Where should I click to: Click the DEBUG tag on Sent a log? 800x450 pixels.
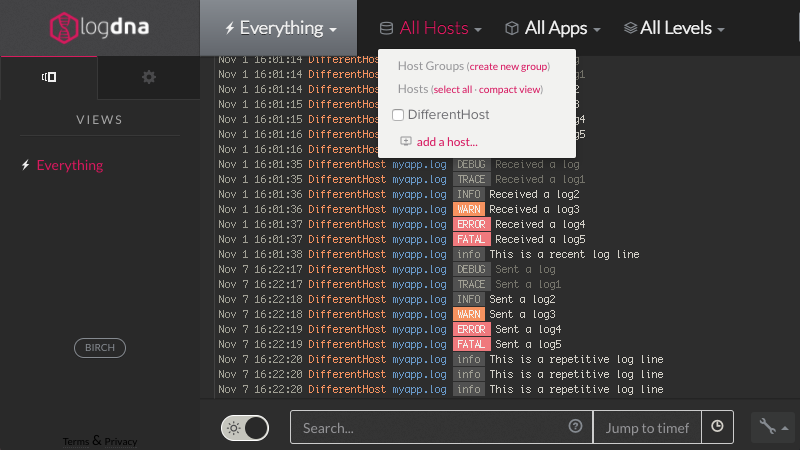[471, 269]
